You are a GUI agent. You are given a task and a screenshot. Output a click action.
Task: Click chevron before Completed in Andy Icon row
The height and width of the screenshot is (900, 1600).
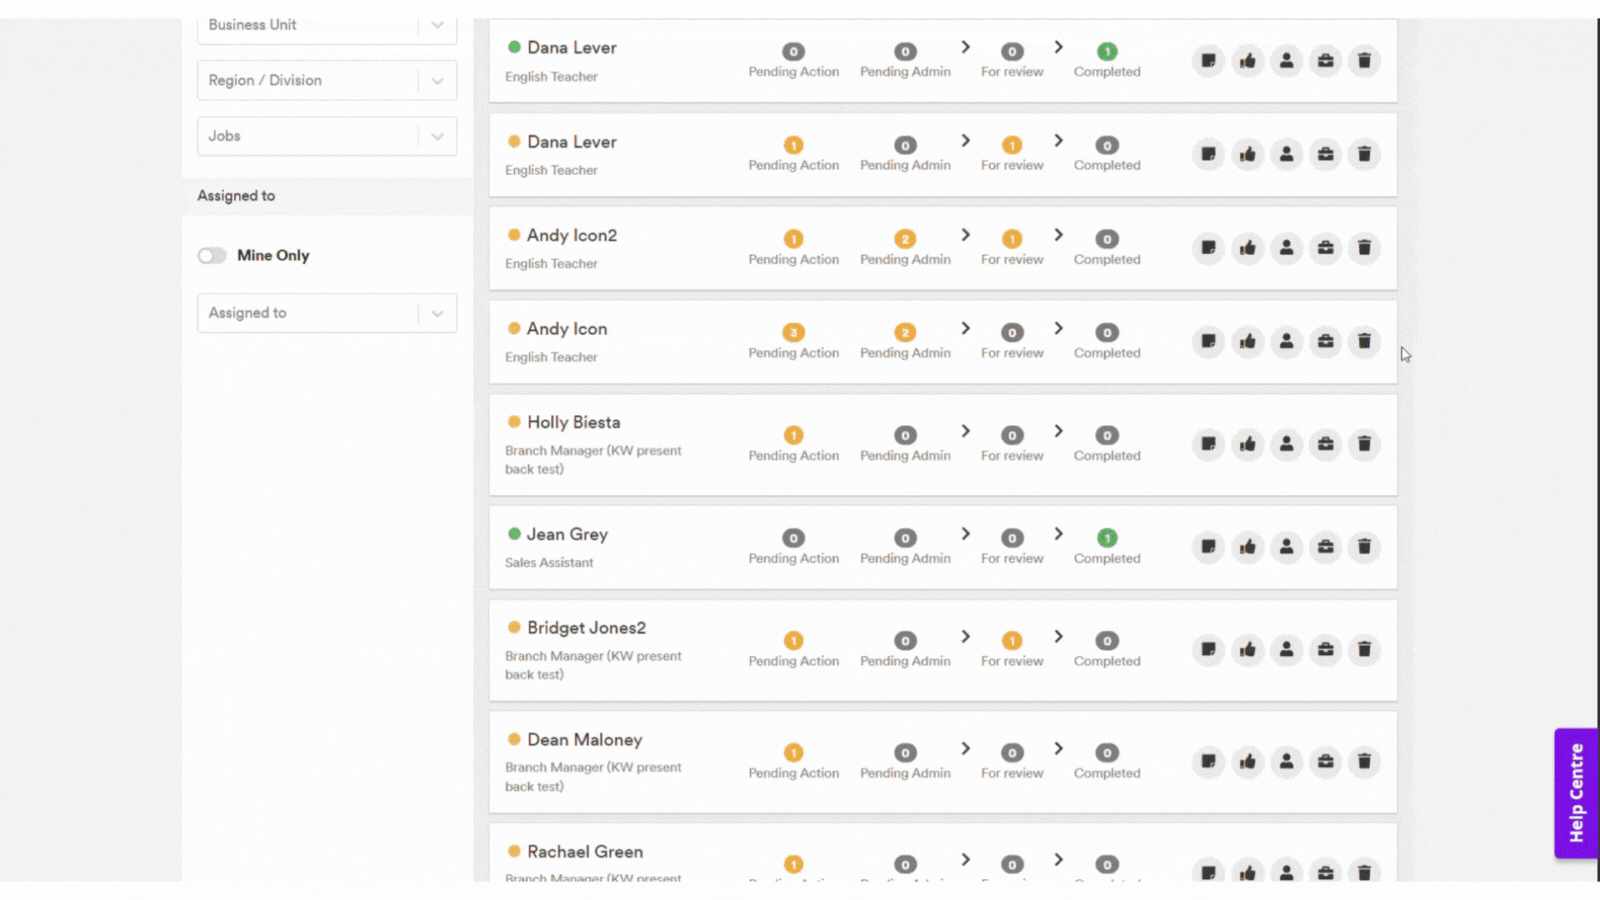click(x=1058, y=329)
